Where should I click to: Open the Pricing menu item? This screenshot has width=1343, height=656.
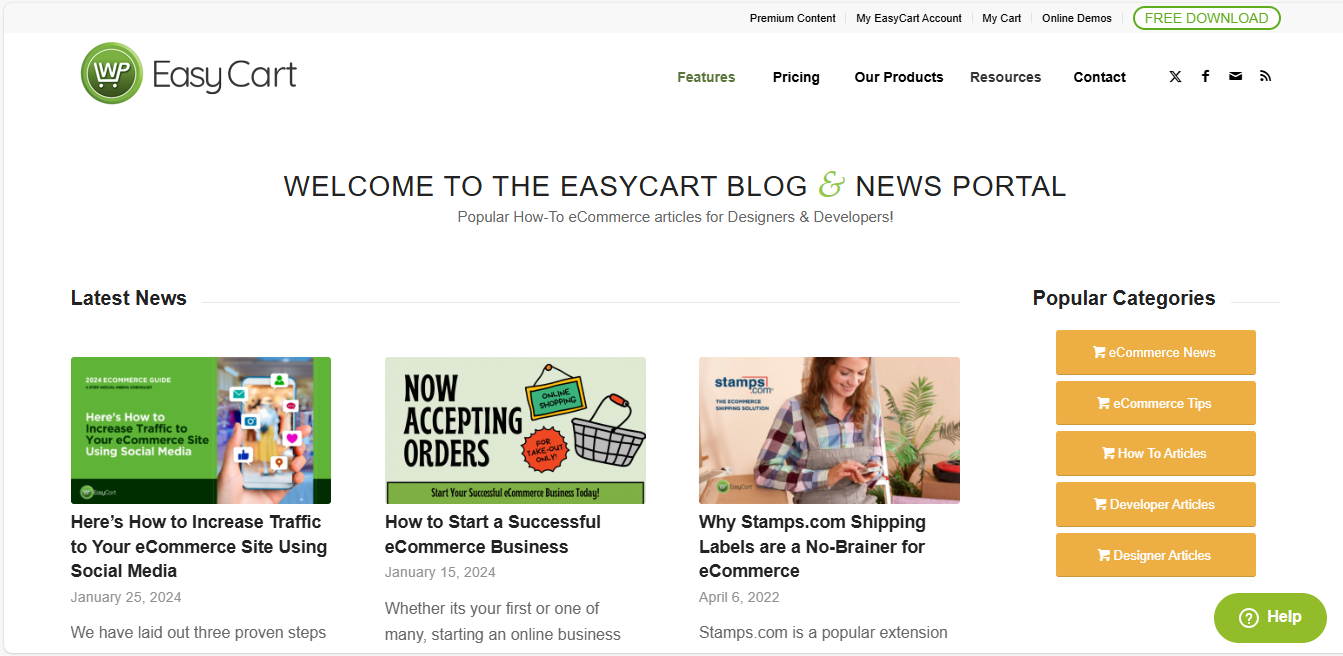796,77
